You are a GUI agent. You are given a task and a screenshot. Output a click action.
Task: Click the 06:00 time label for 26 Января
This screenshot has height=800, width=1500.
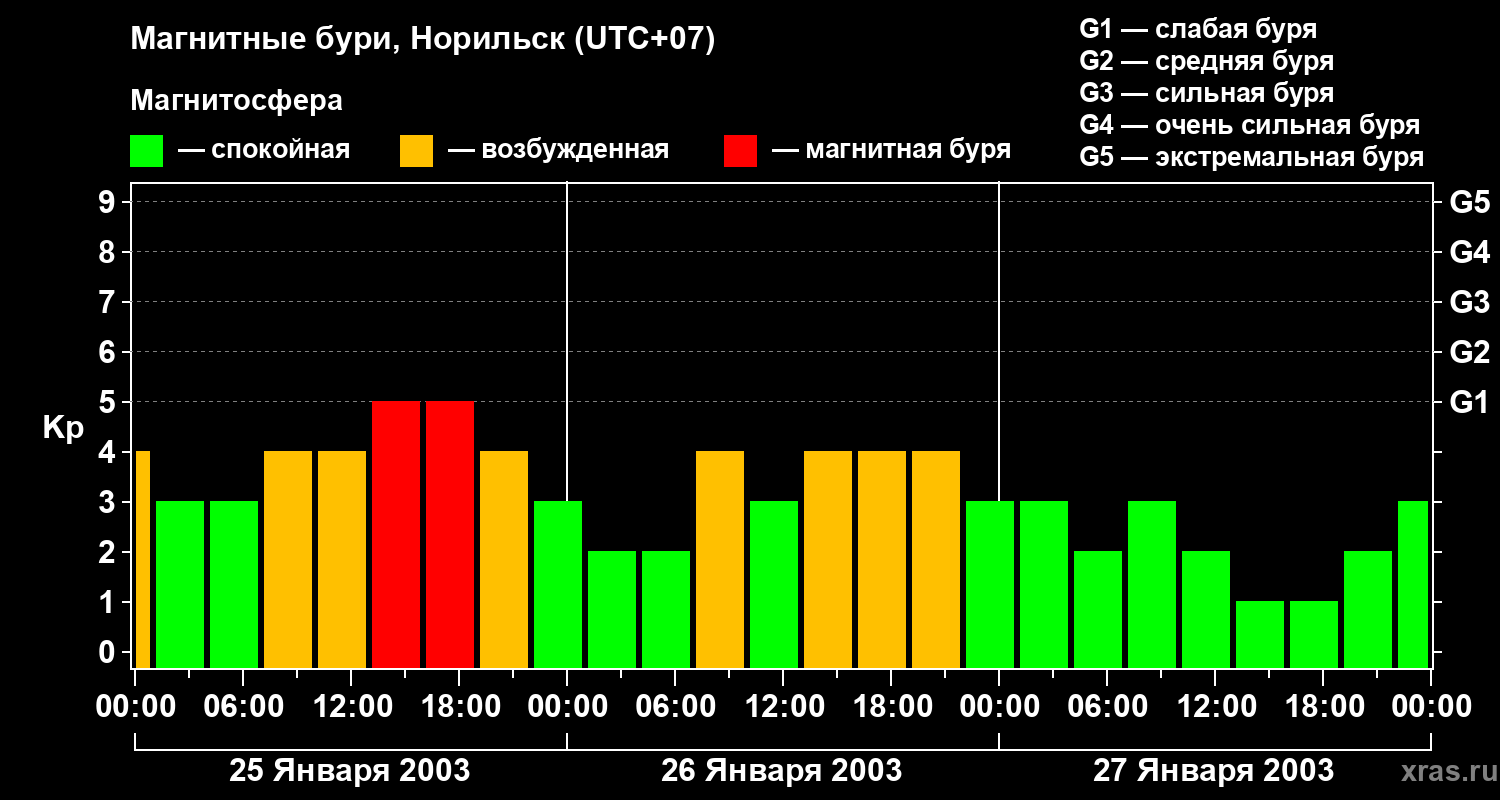coord(675,707)
